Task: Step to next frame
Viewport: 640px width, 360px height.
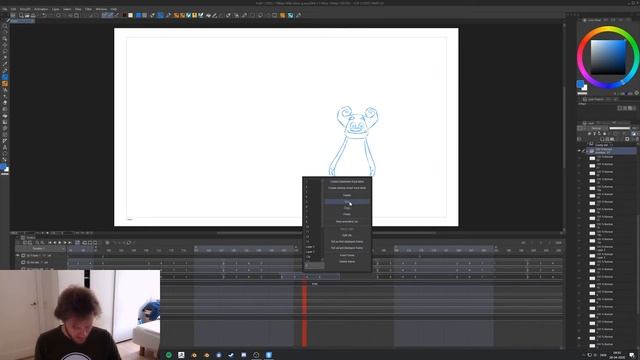Action: coord(64,242)
